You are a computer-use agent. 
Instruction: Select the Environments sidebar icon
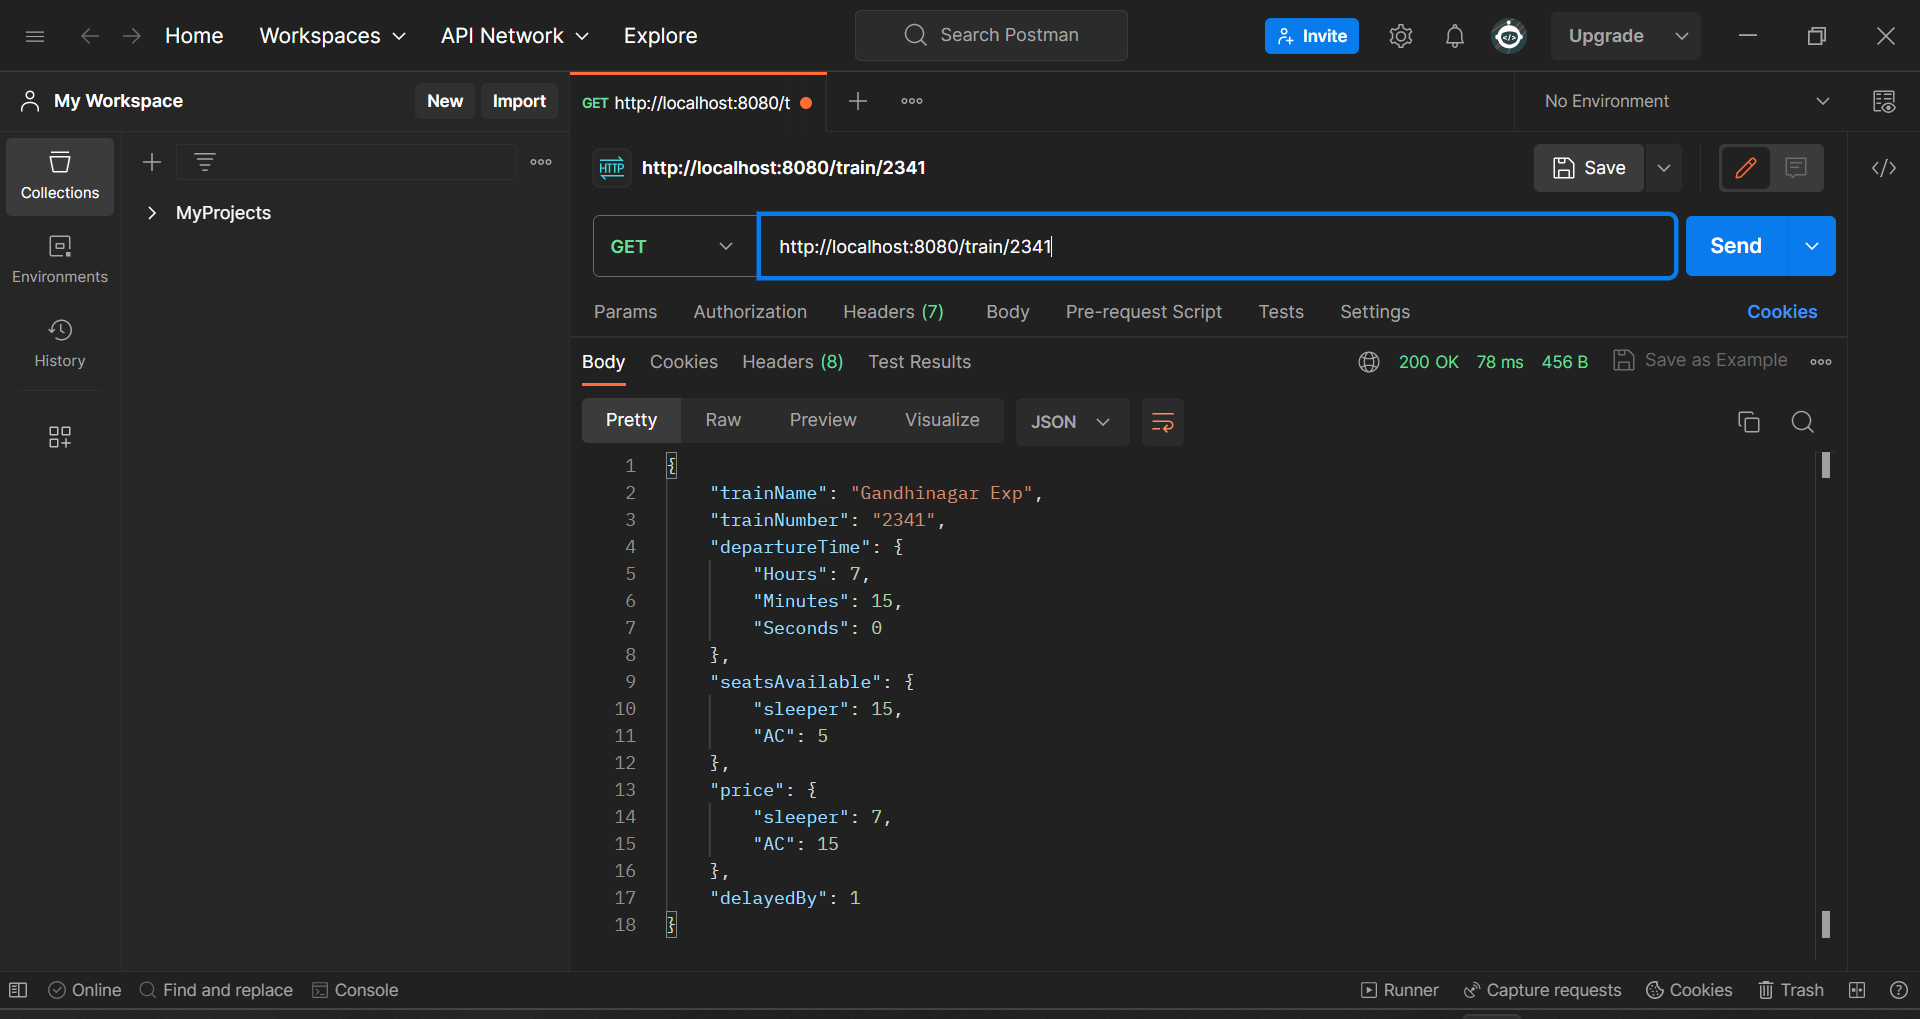point(59,259)
